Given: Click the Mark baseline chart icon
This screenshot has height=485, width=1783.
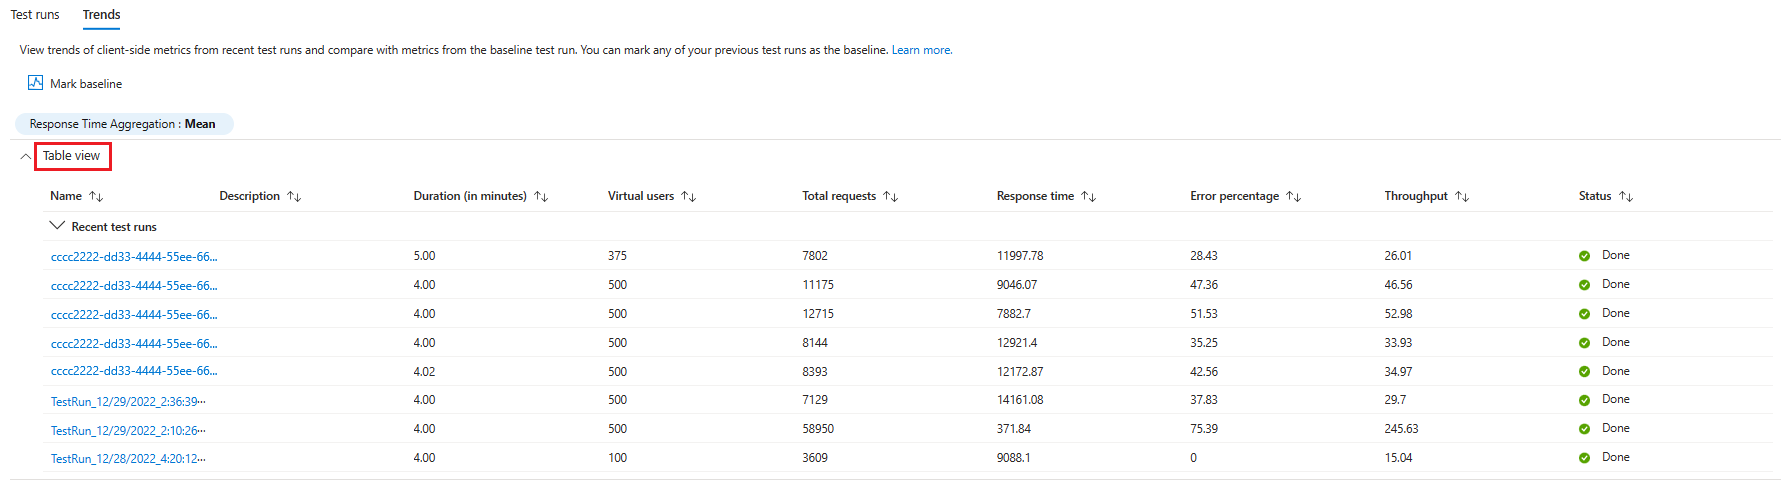Looking at the screenshot, I should pos(35,83).
